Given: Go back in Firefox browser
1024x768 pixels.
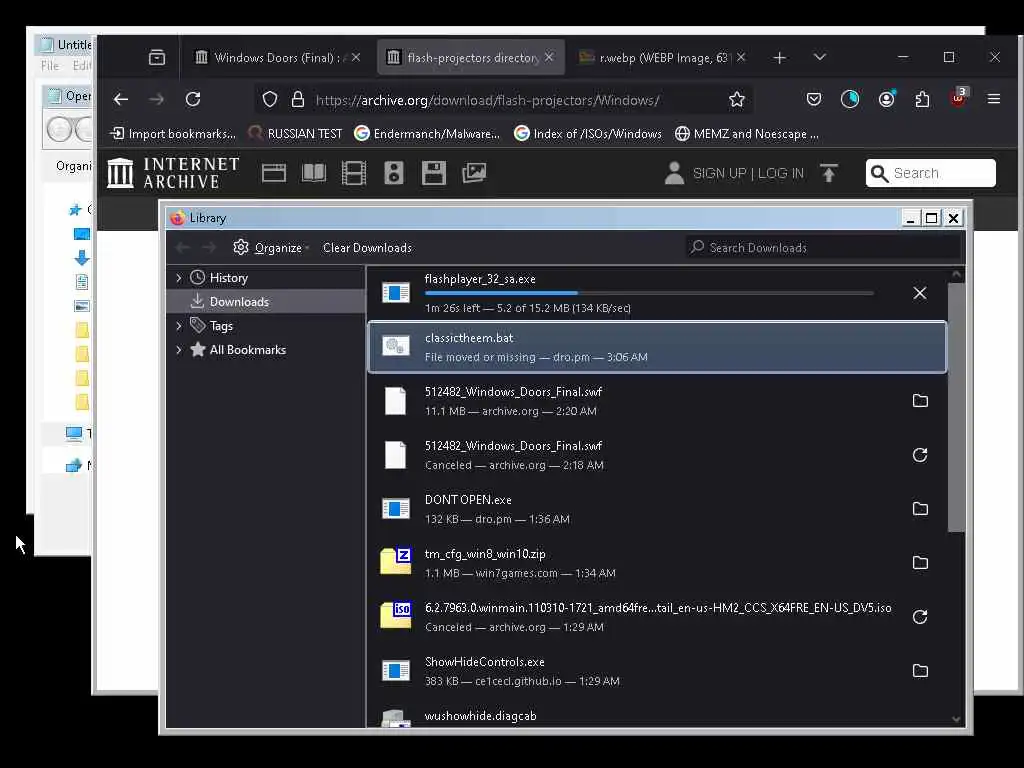Looking at the screenshot, I should coord(121,99).
